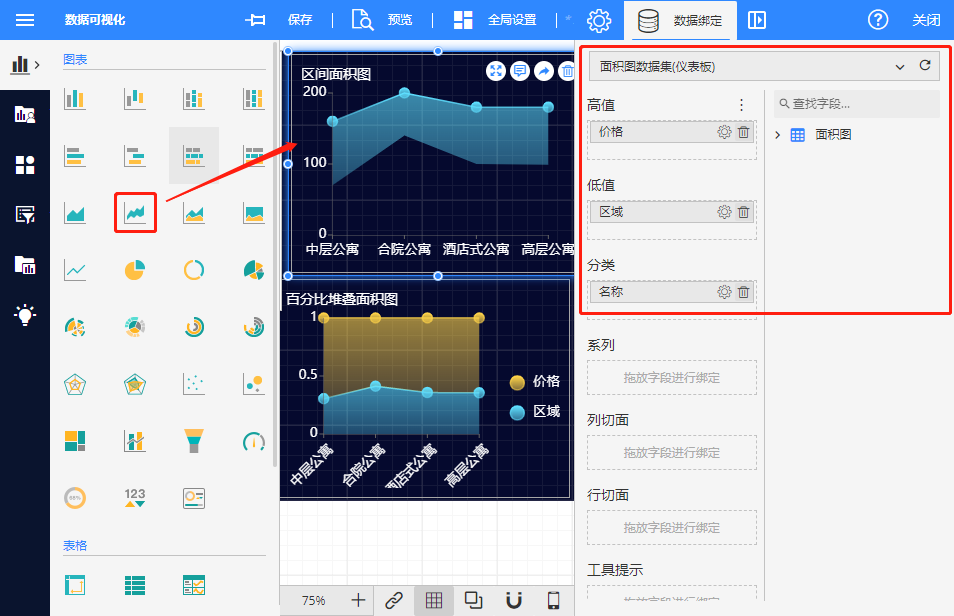The image size is (954, 616).
Task: Refresh the dataset list
Action: 925,66
